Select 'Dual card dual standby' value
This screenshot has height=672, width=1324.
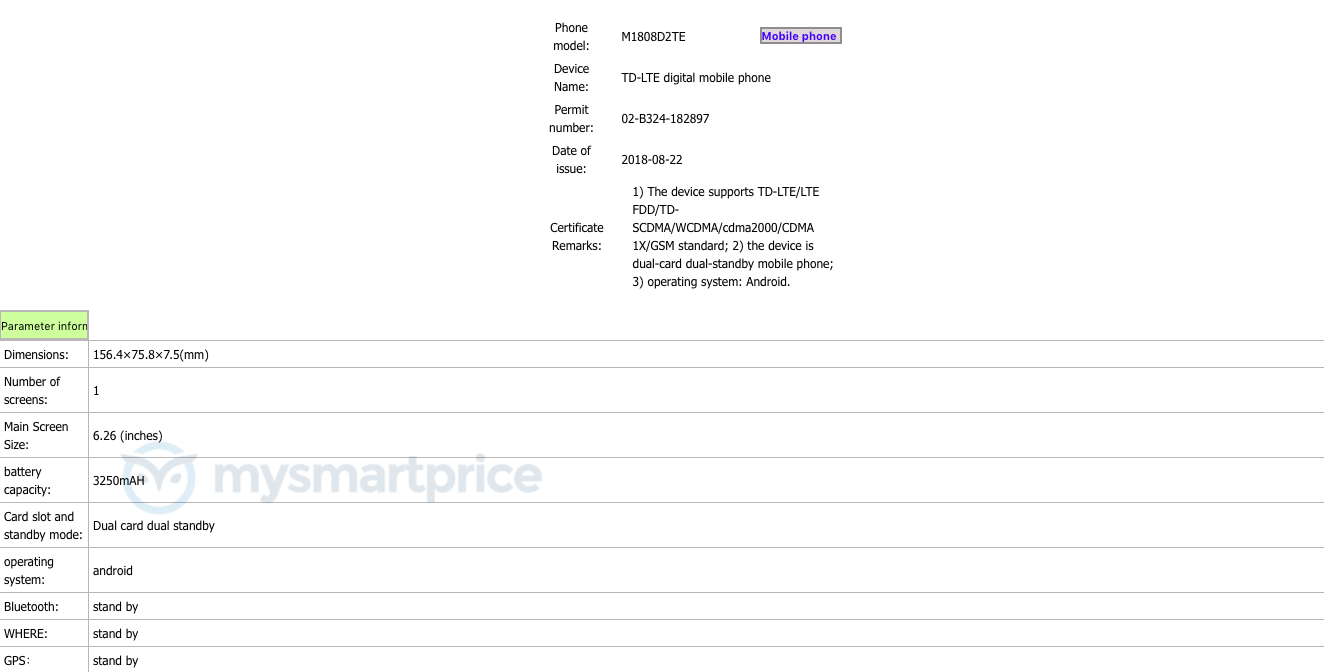point(153,526)
